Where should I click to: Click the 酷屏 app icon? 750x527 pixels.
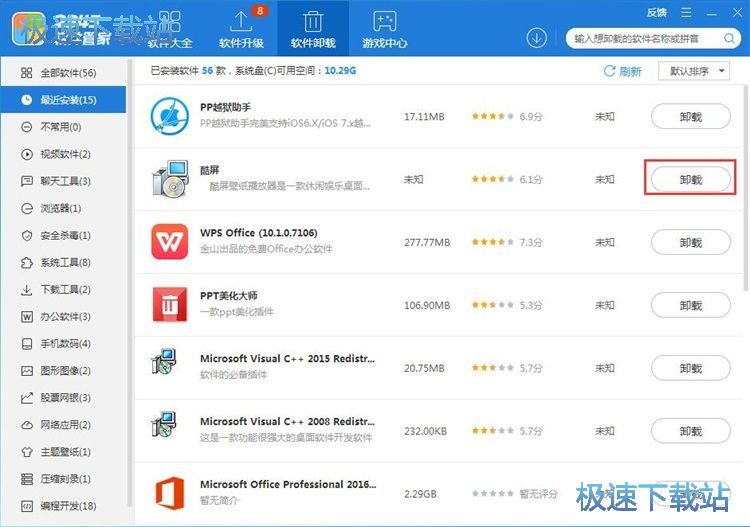click(170, 179)
